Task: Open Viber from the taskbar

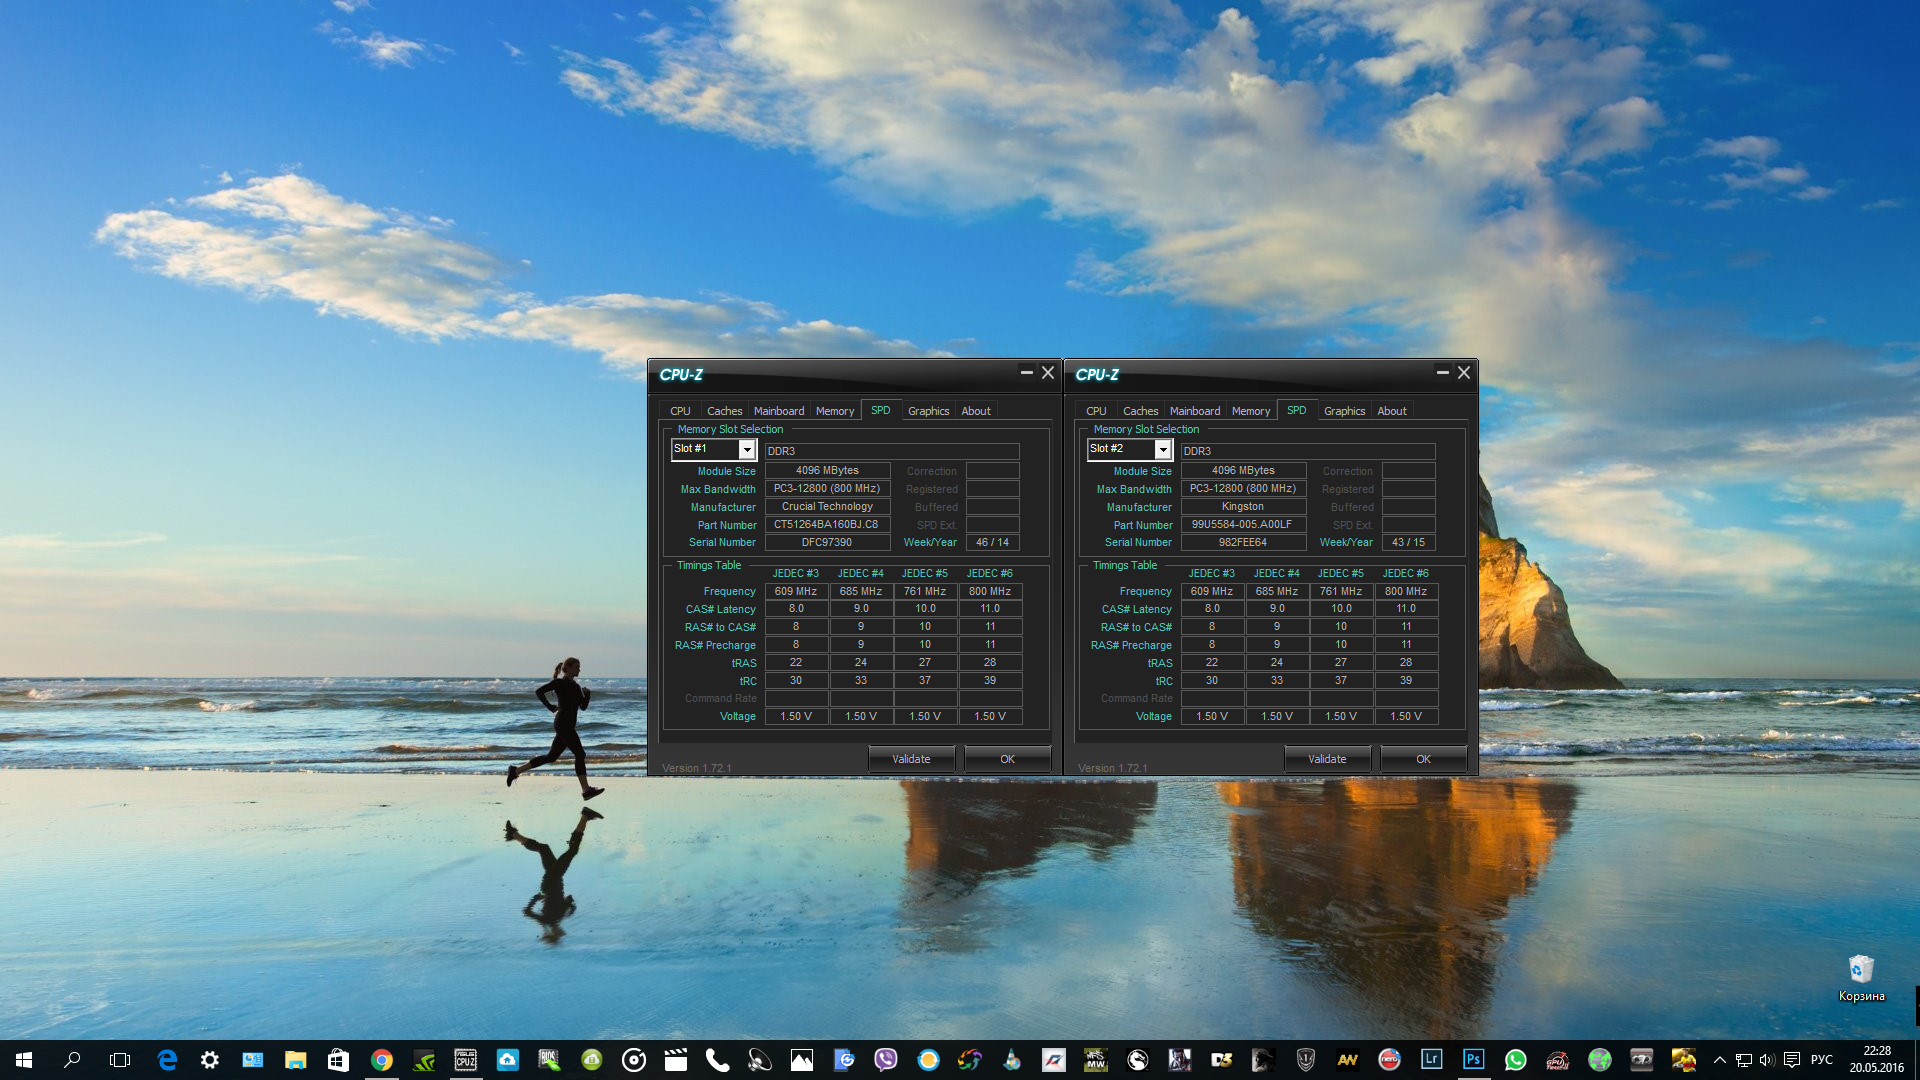Action: [x=885, y=1060]
